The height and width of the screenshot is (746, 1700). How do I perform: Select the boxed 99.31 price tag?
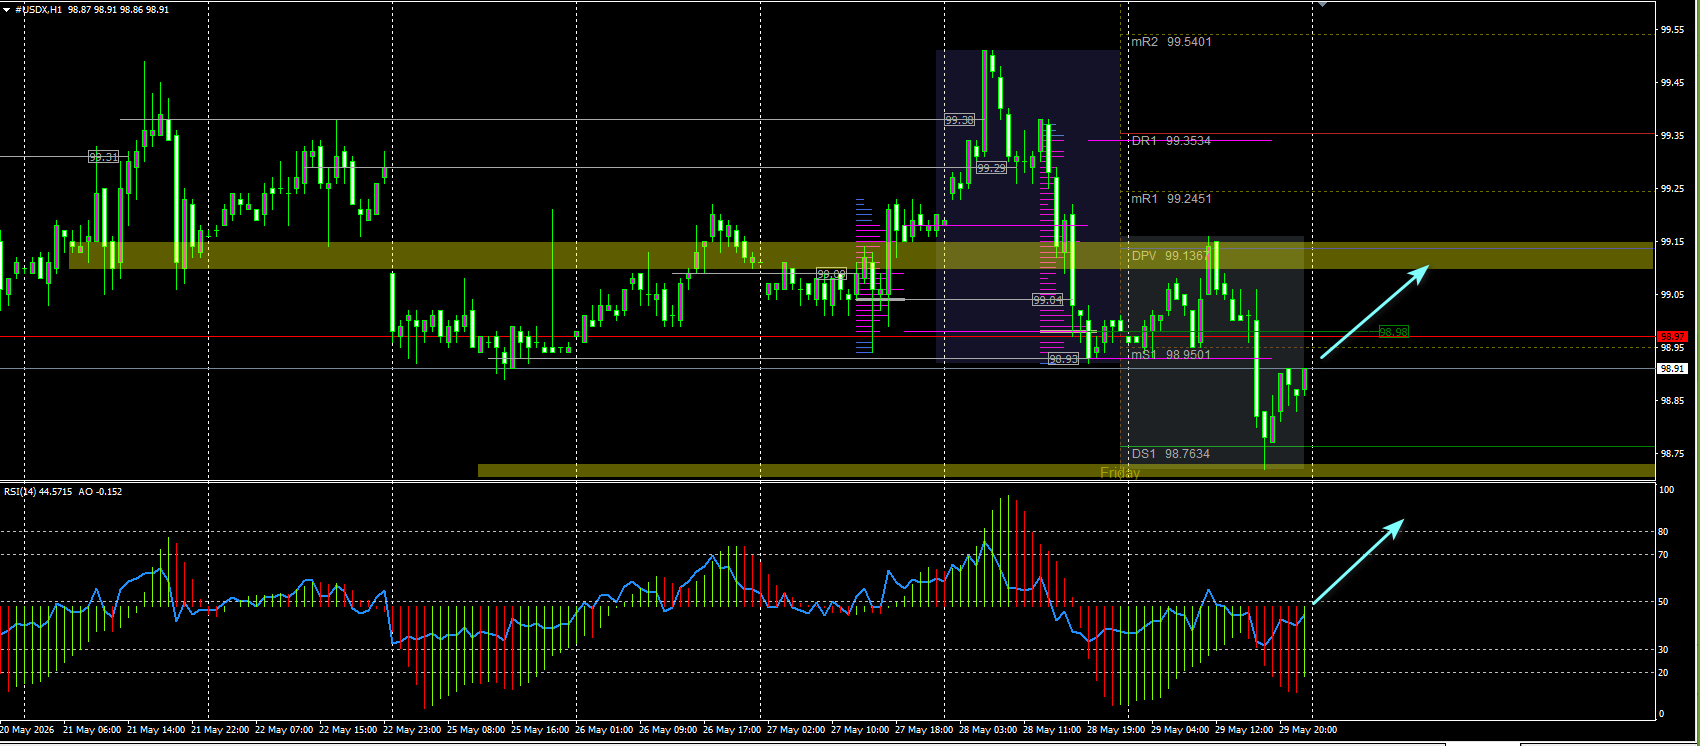[104, 157]
